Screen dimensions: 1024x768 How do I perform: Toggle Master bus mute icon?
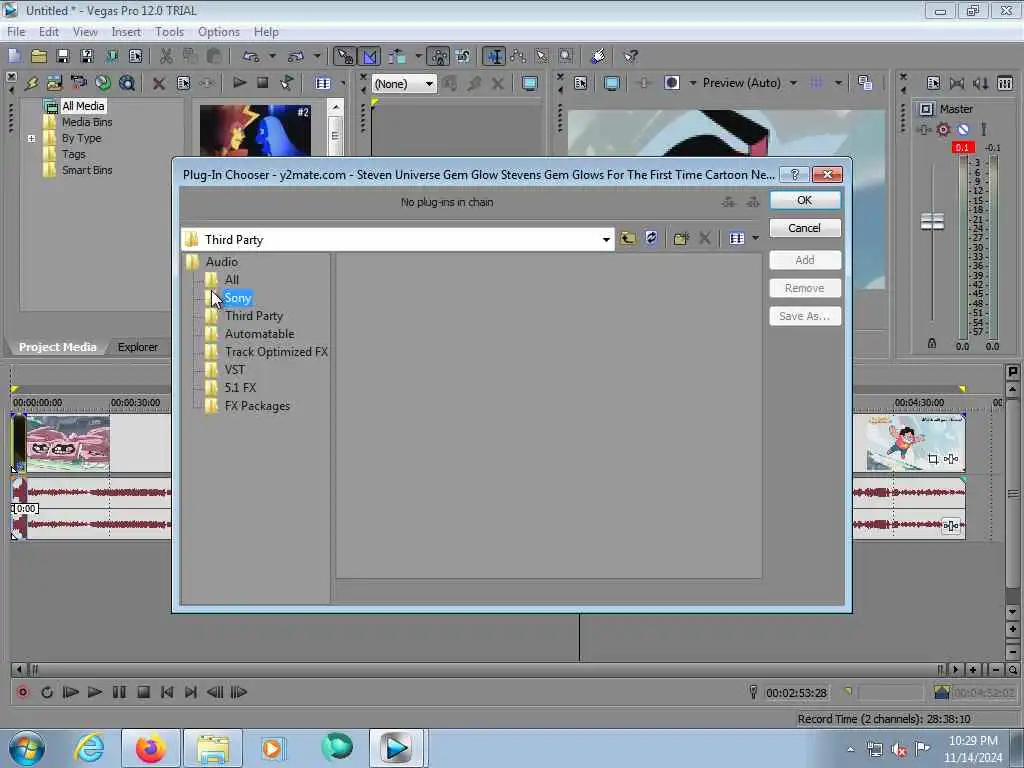click(963, 129)
